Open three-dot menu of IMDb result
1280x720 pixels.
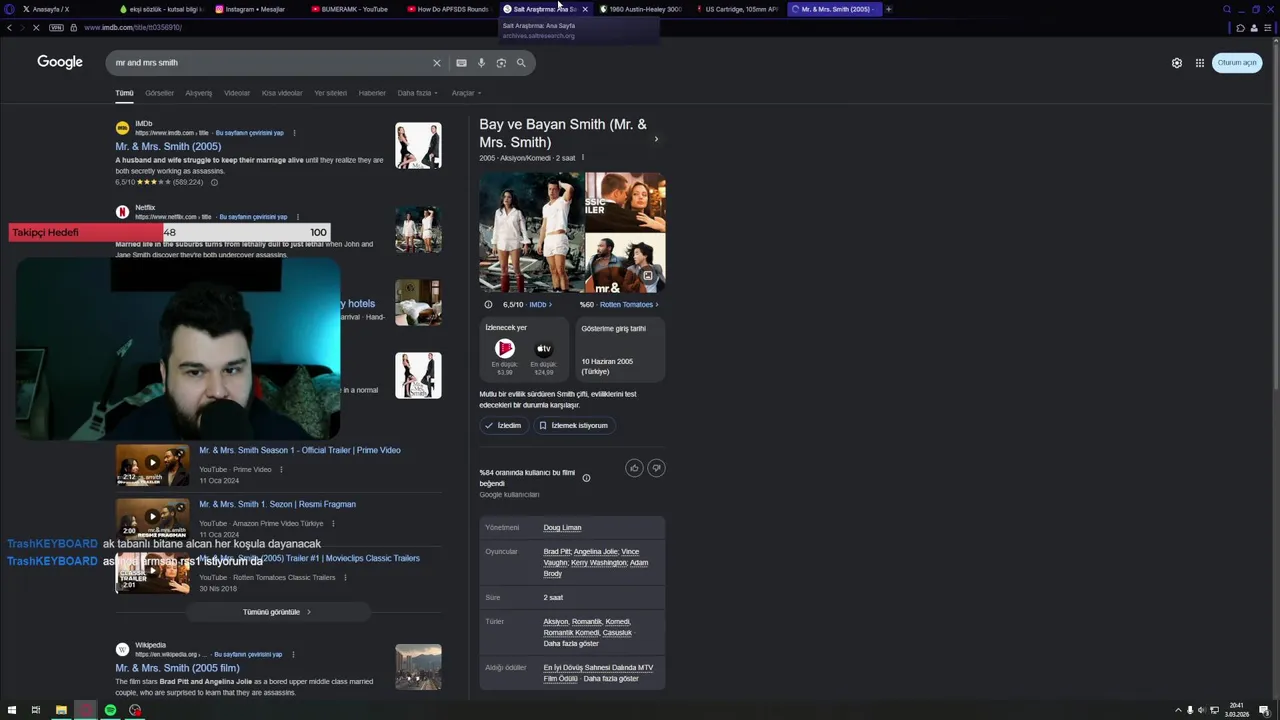(294, 133)
